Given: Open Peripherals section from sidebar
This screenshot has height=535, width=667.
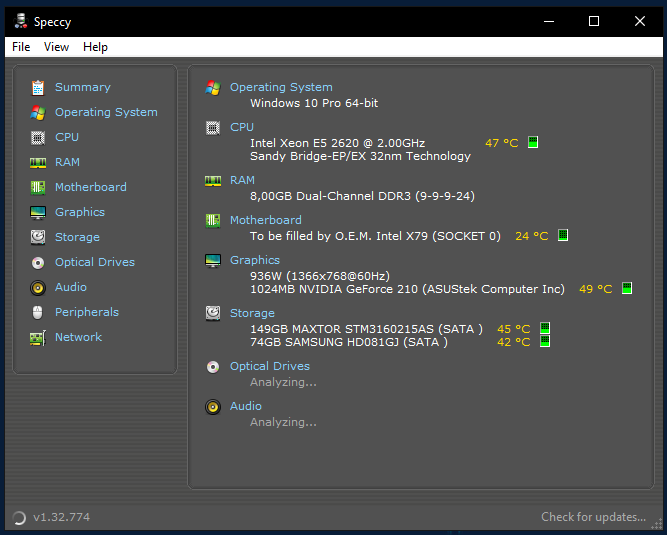Looking at the screenshot, I should point(87,312).
